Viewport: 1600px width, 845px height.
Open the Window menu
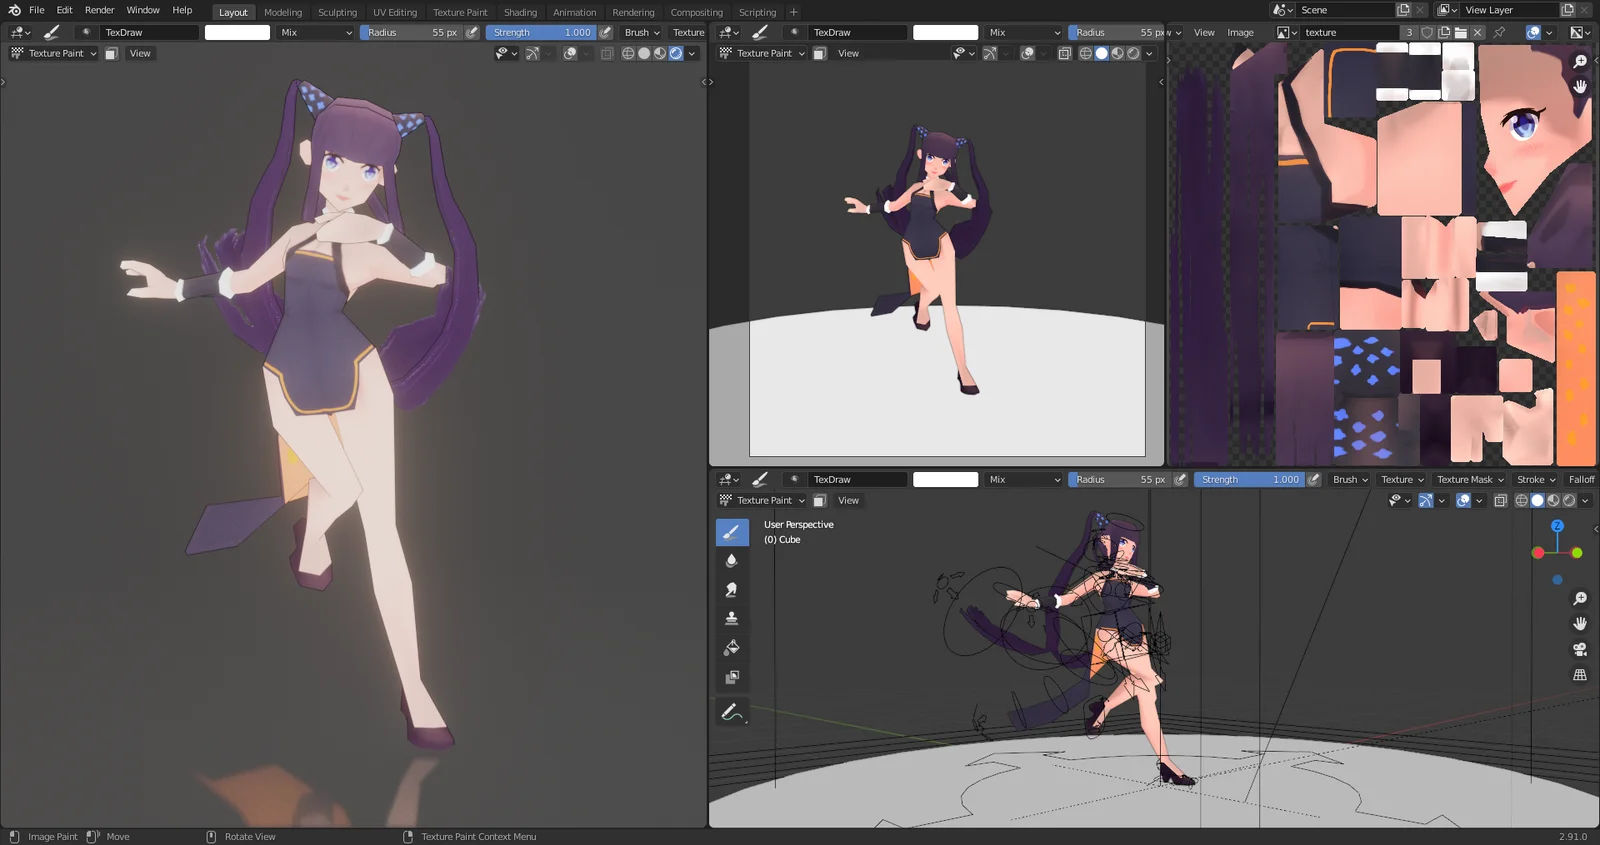143,10
